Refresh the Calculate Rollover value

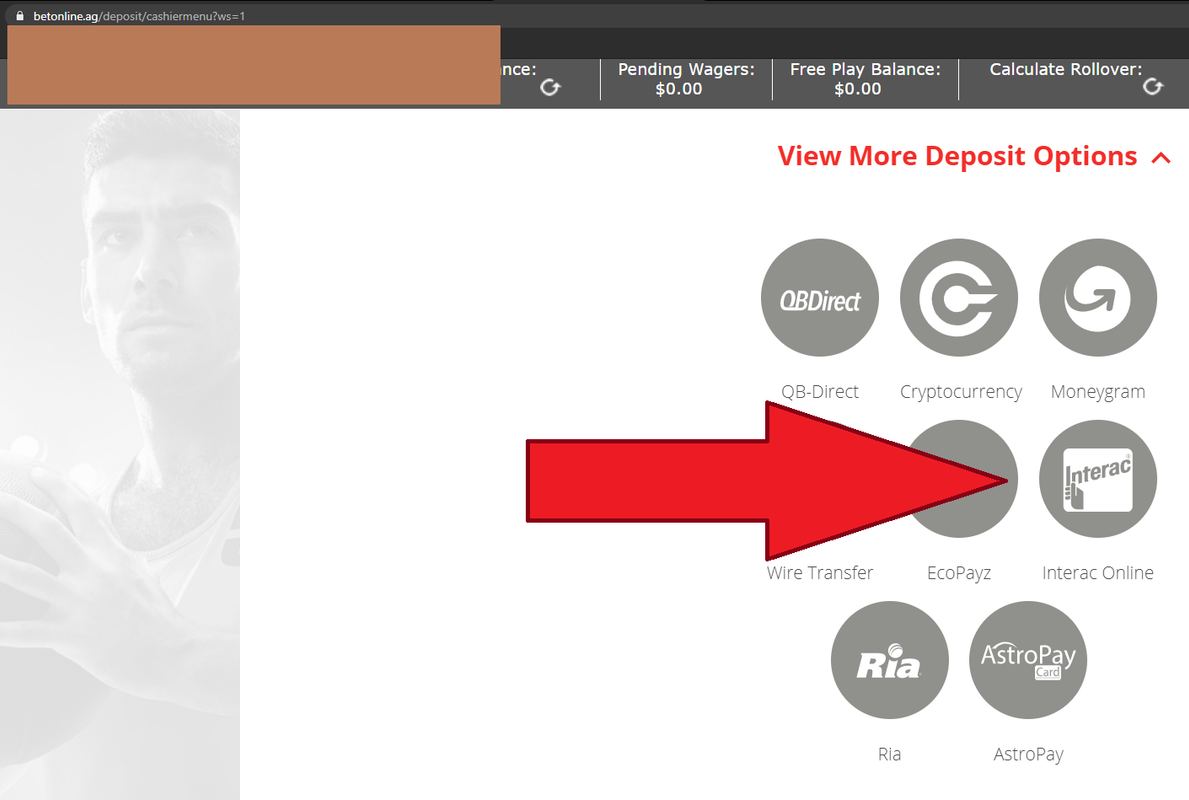click(1153, 87)
